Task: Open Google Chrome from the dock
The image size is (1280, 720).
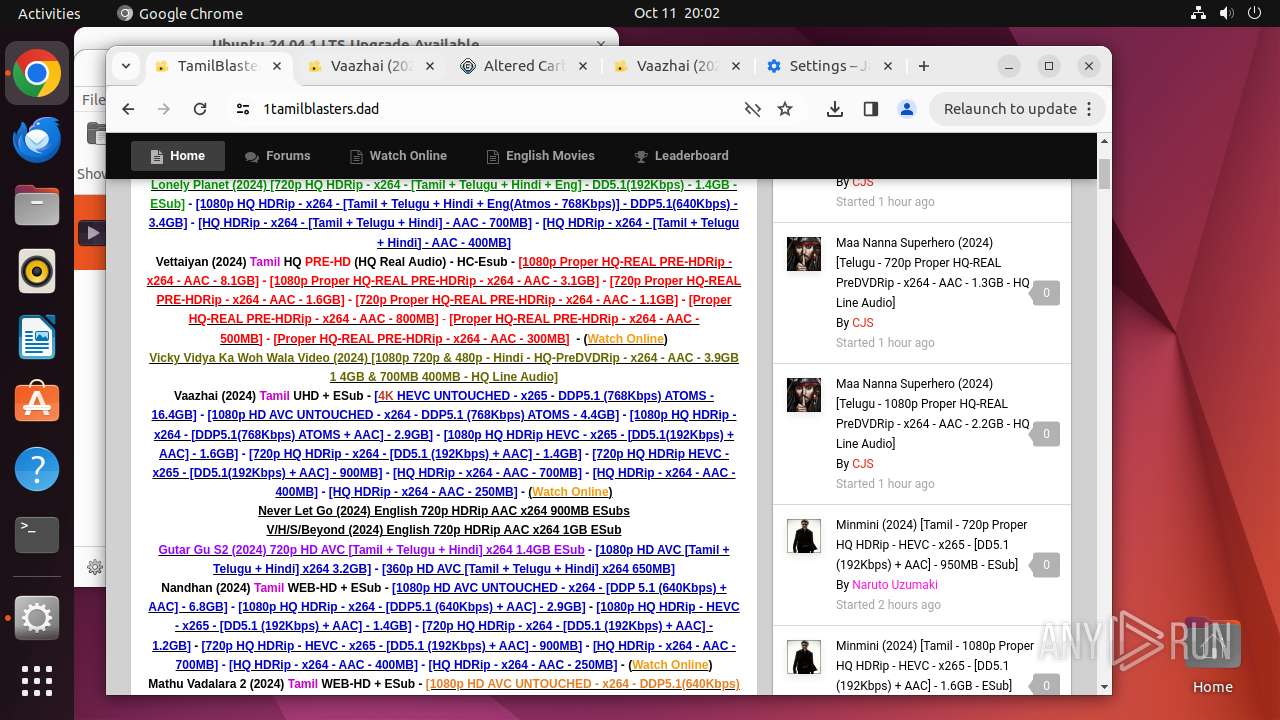Action: click(37, 74)
